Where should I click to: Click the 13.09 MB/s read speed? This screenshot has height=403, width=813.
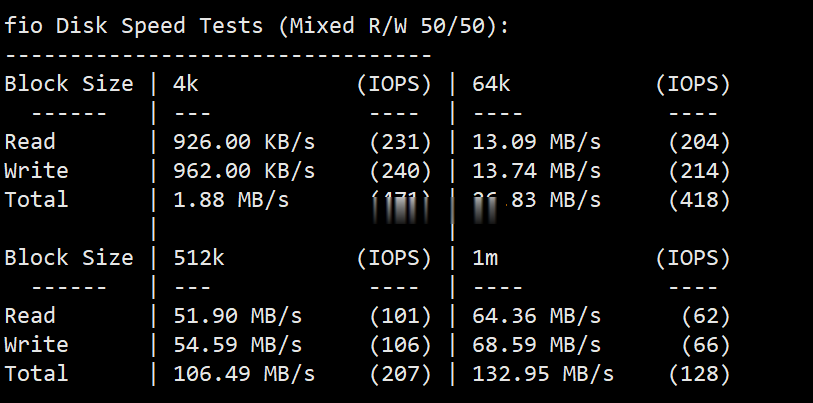click(537, 142)
